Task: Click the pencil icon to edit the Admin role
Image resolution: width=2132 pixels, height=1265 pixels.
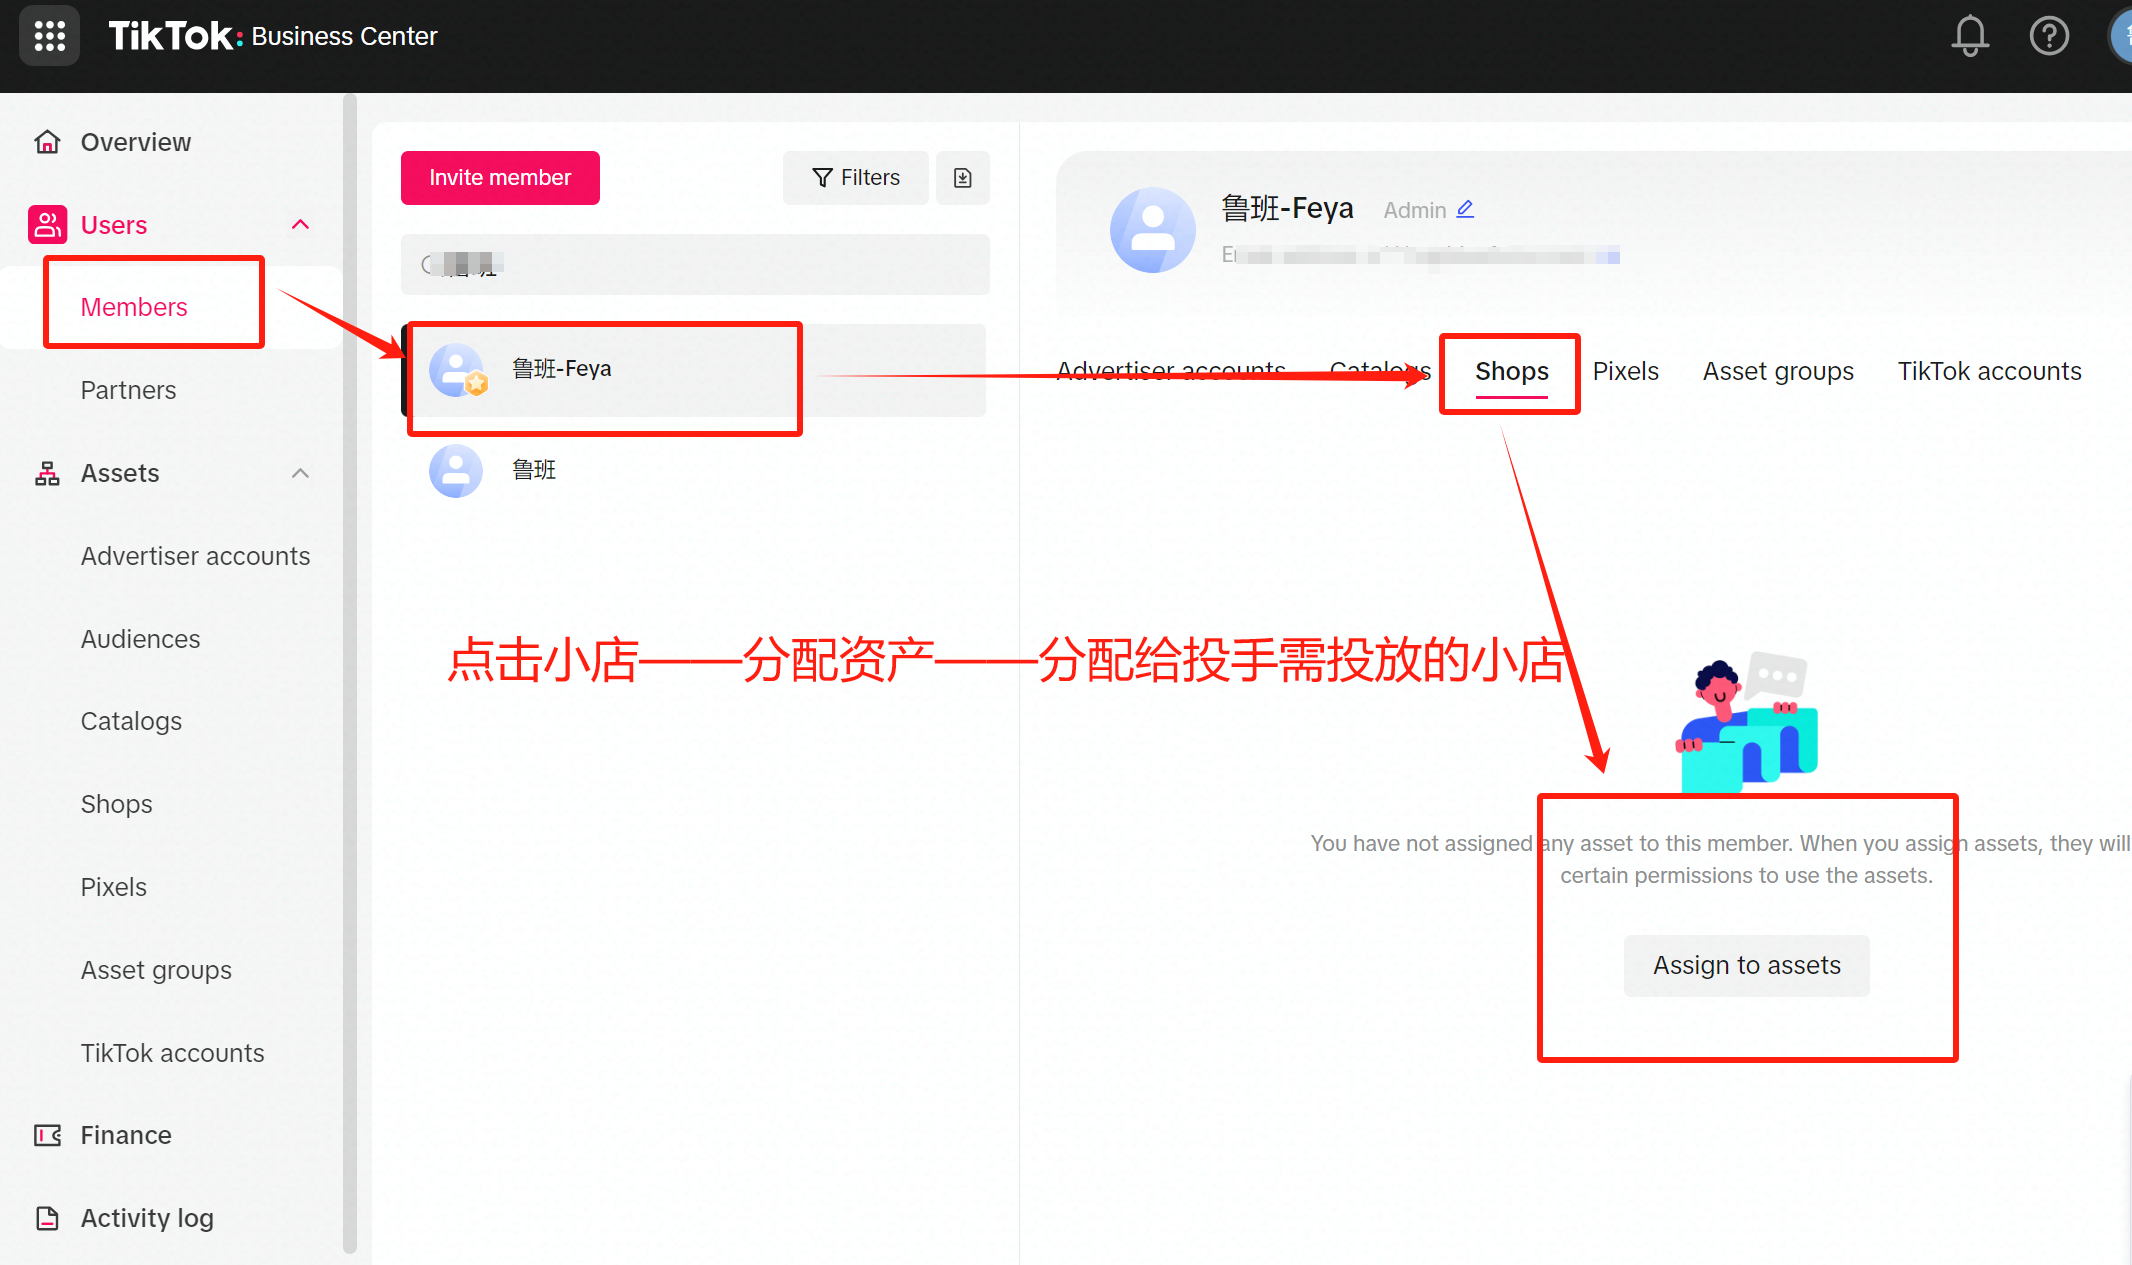Action: click(x=1465, y=209)
